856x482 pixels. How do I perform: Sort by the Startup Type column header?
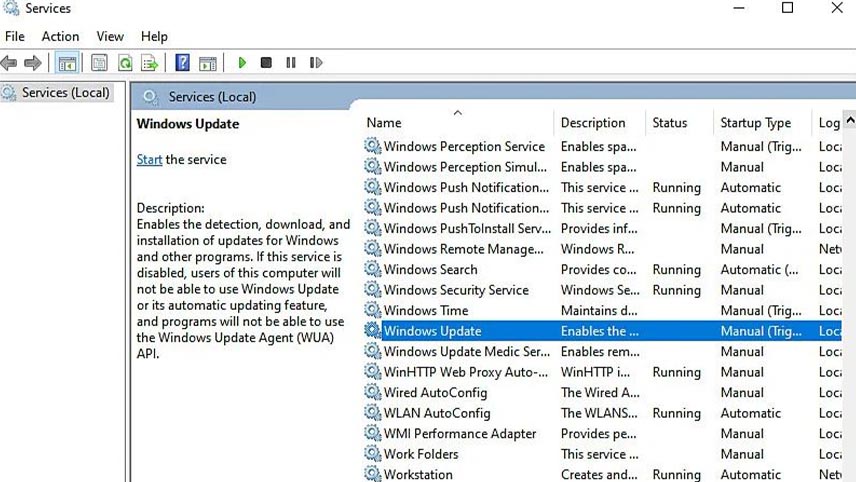pyautogui.click(x=763, y=123)
